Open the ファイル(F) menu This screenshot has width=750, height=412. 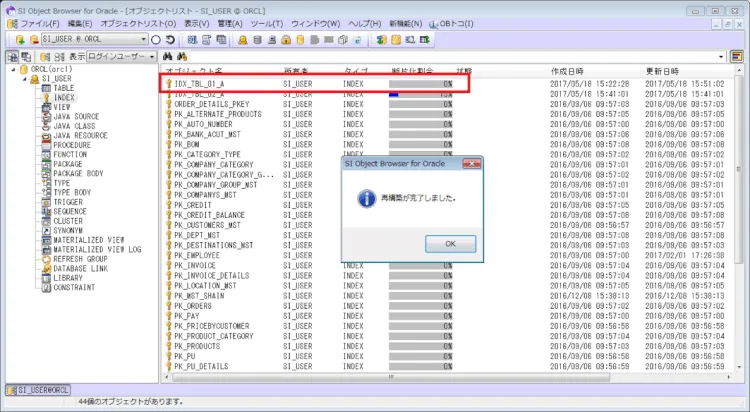(40, 23)
